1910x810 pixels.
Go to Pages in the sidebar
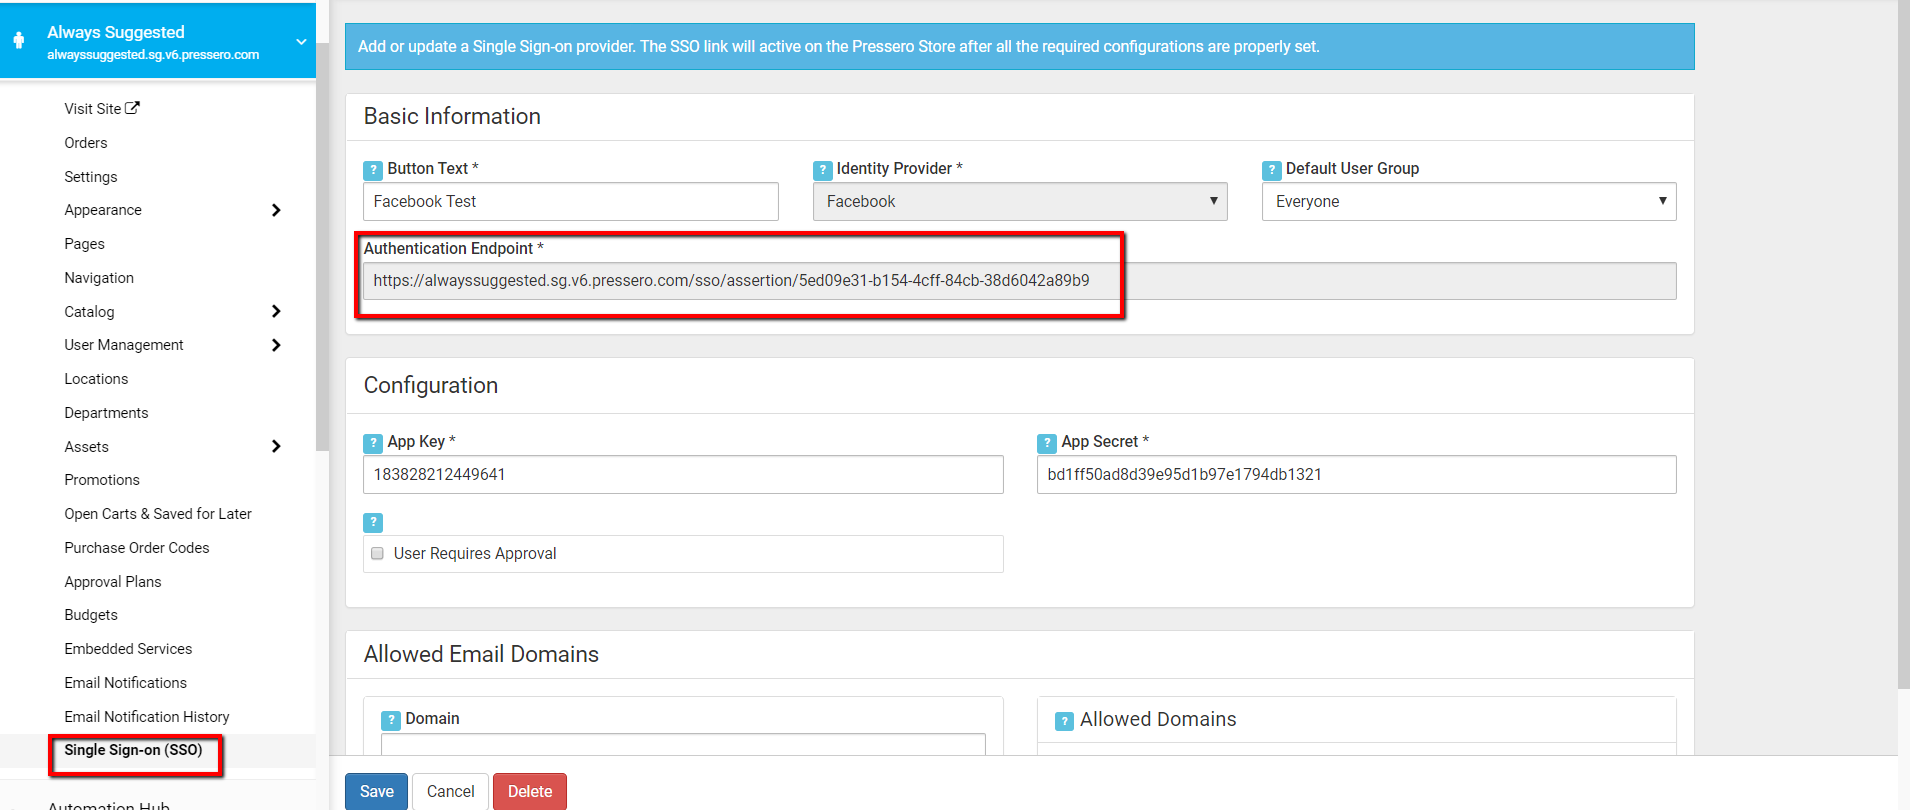click(x=84, y=244)
